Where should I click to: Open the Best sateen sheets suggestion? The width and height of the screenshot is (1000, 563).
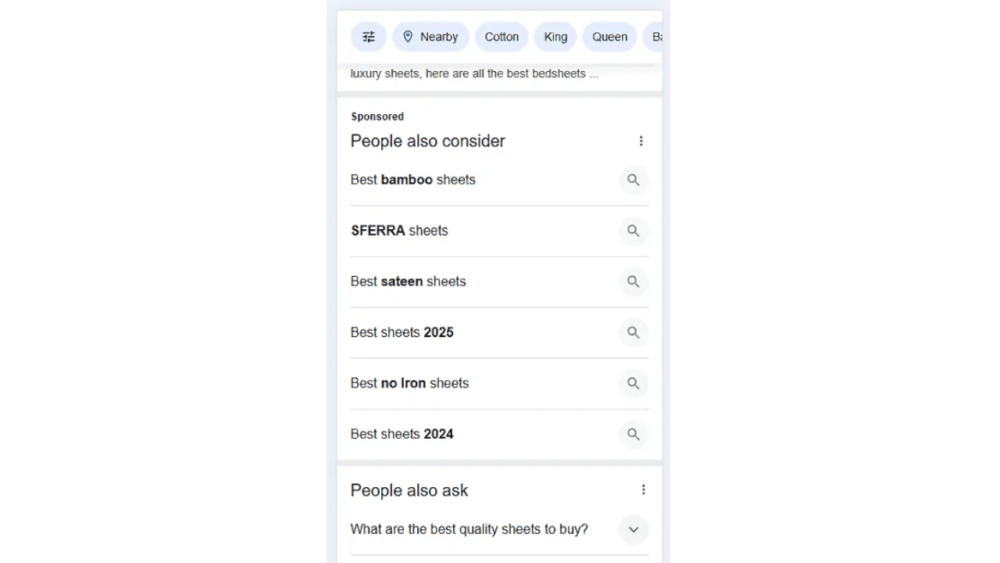408,281
